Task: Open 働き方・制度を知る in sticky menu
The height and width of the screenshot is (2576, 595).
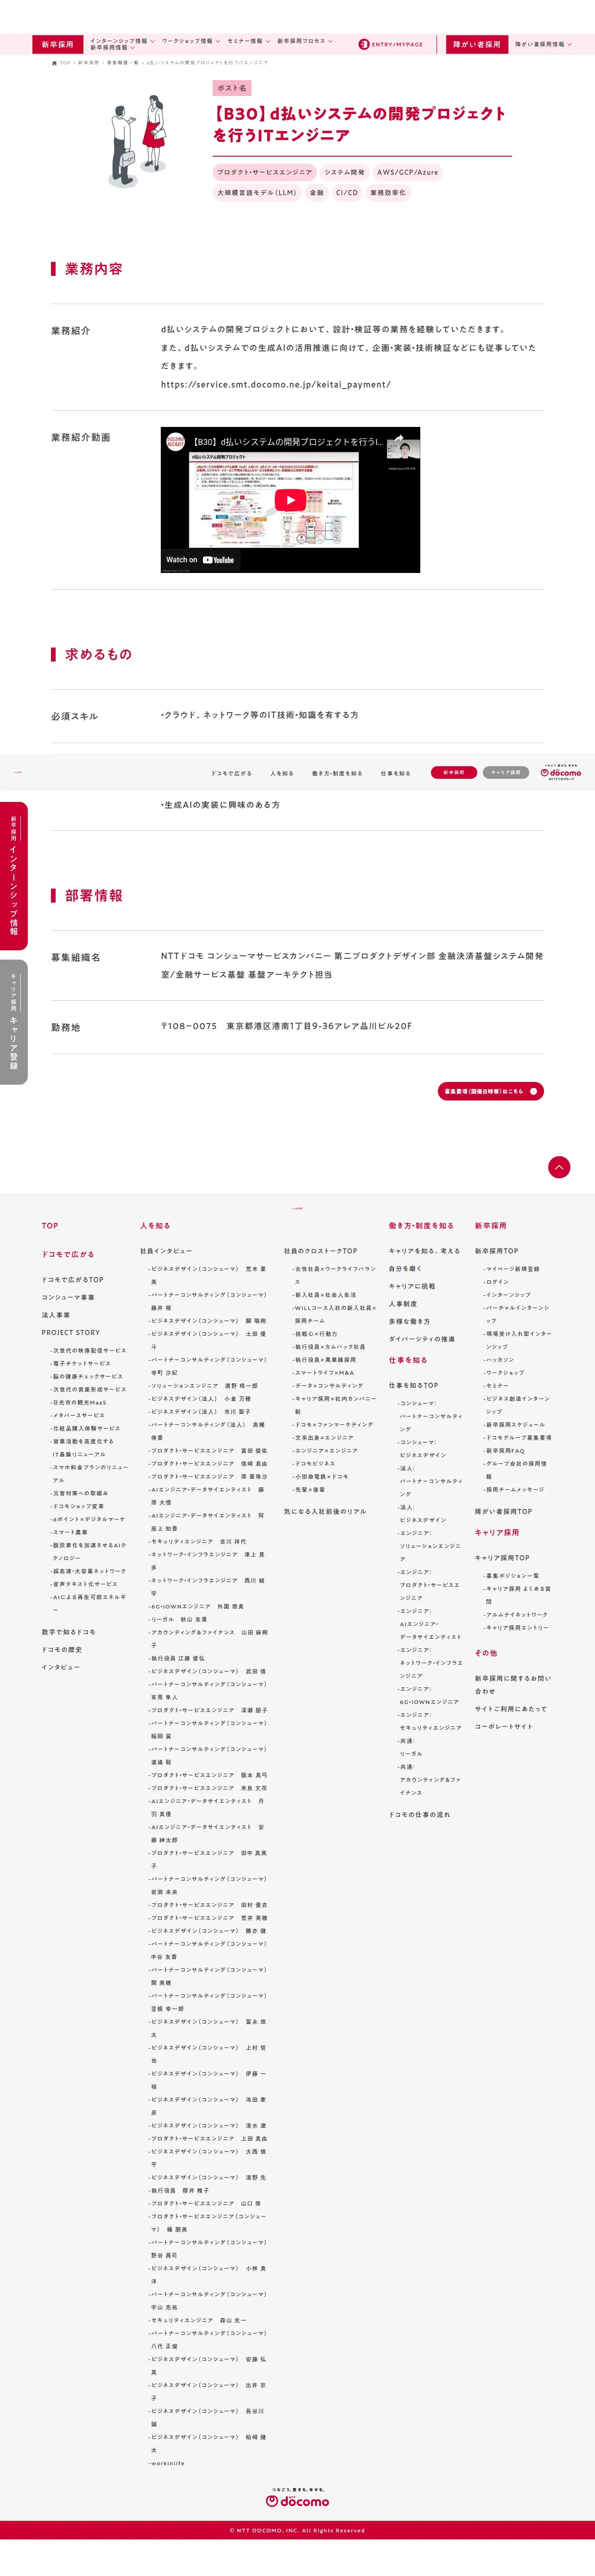Action: [337, 773]
